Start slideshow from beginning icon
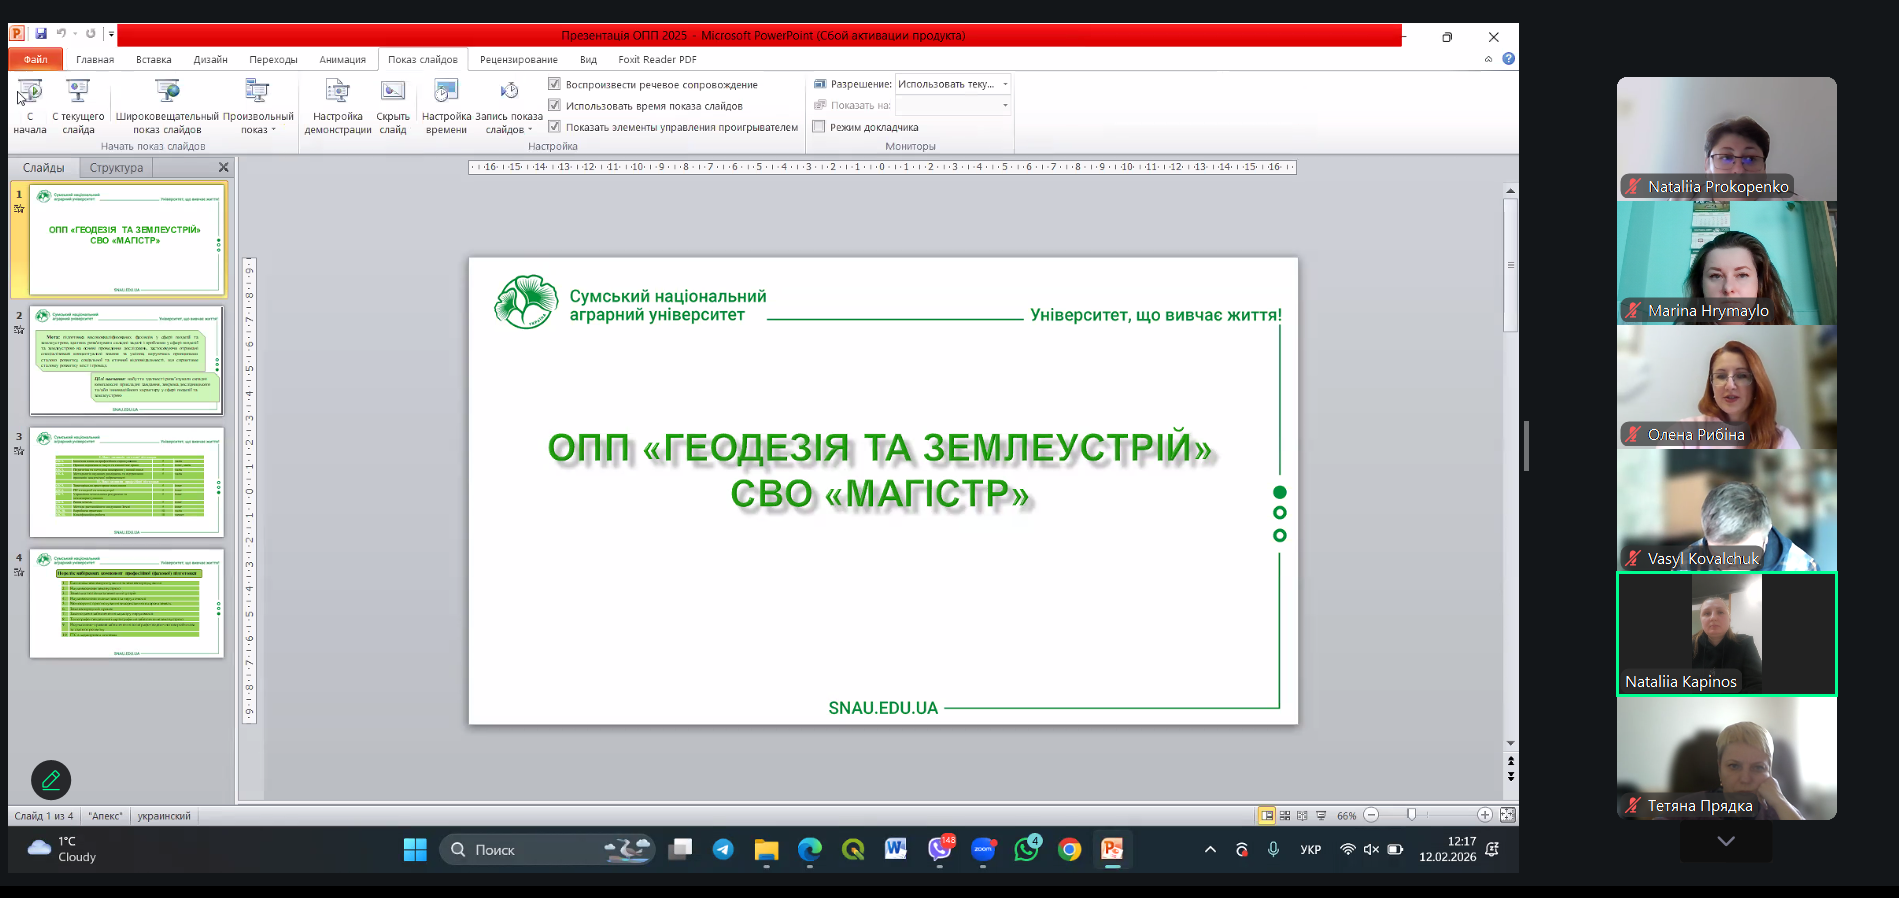The width and height of the screenshot is (1899, 898). click(30, 93)
